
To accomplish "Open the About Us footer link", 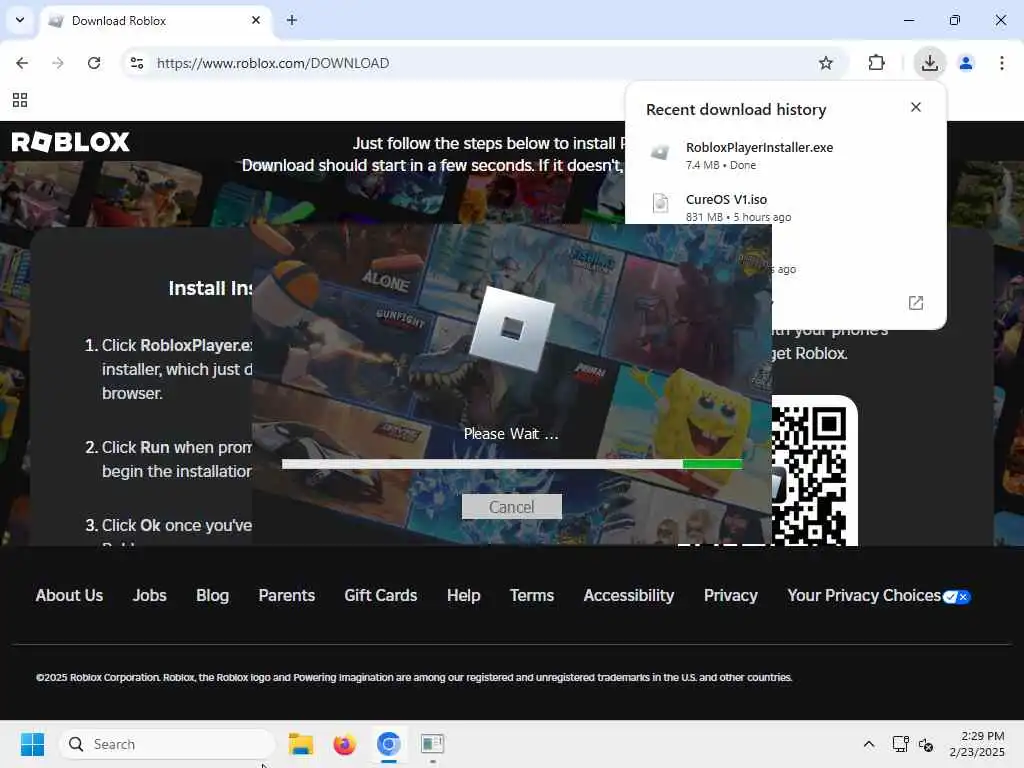I will coord(69,596).
